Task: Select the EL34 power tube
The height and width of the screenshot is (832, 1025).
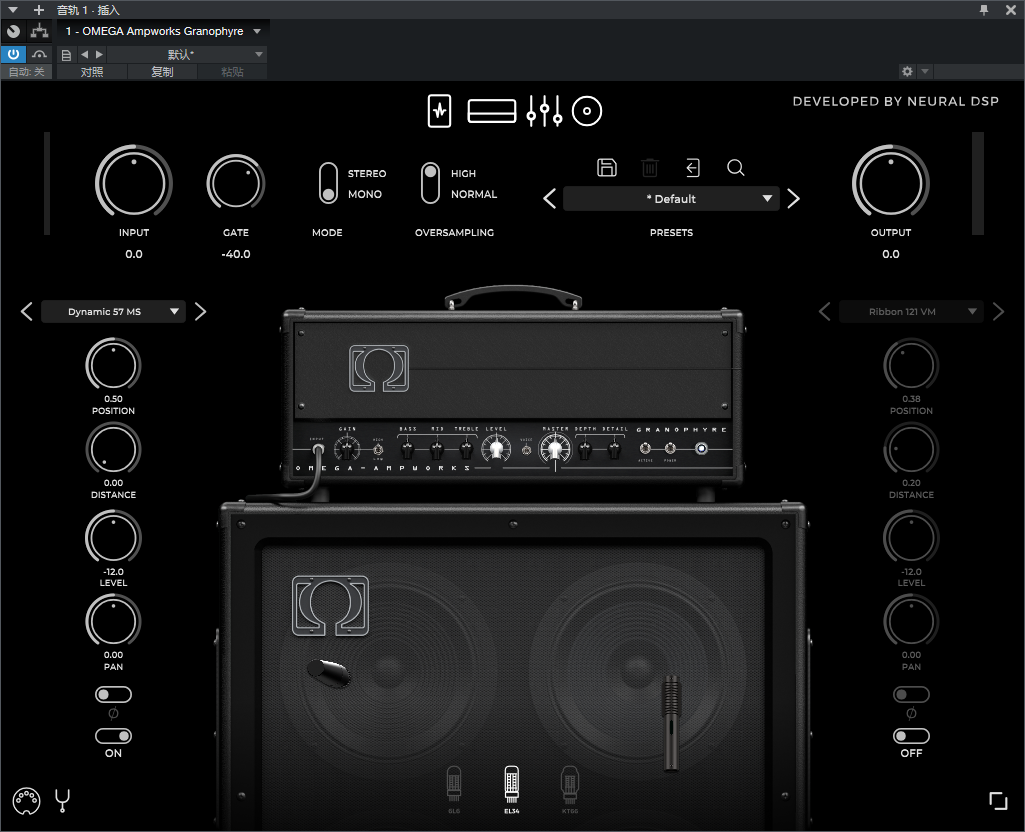Action: click(x=512, y=789)
